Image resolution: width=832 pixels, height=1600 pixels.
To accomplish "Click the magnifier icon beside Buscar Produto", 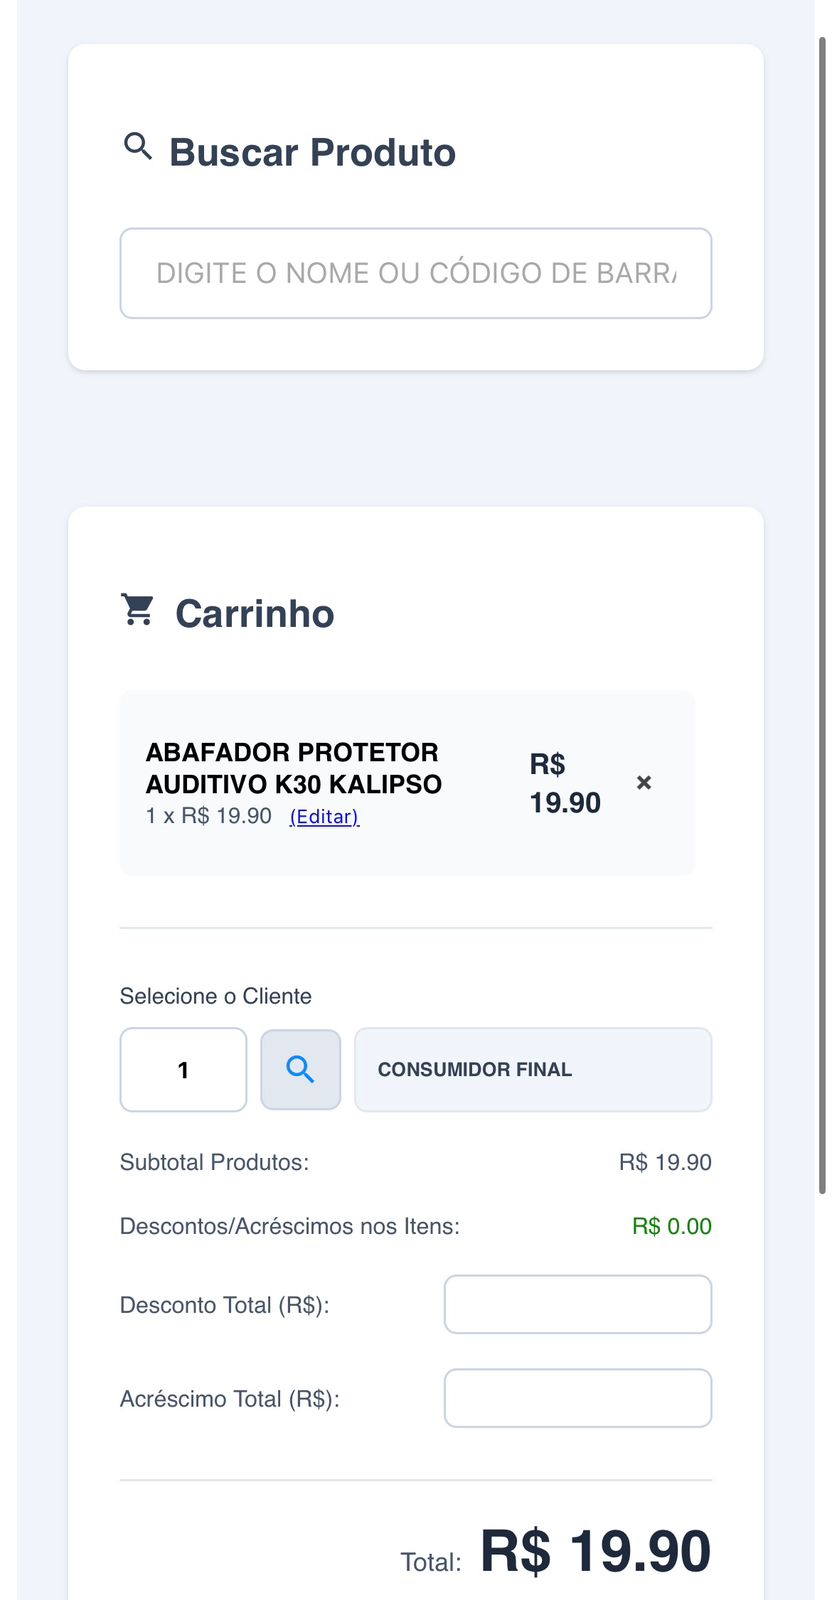I will click(x=138, y=147).
